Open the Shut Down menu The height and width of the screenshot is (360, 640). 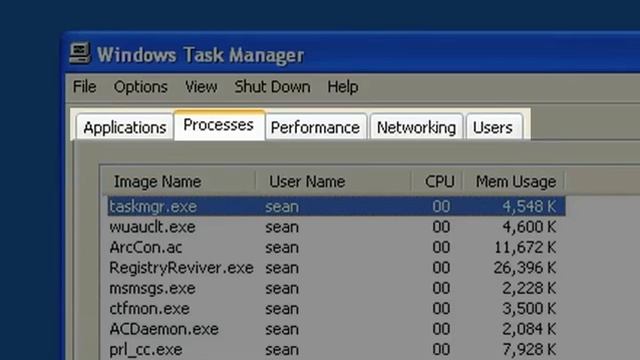pyautogui.click(x=272, y=87)
